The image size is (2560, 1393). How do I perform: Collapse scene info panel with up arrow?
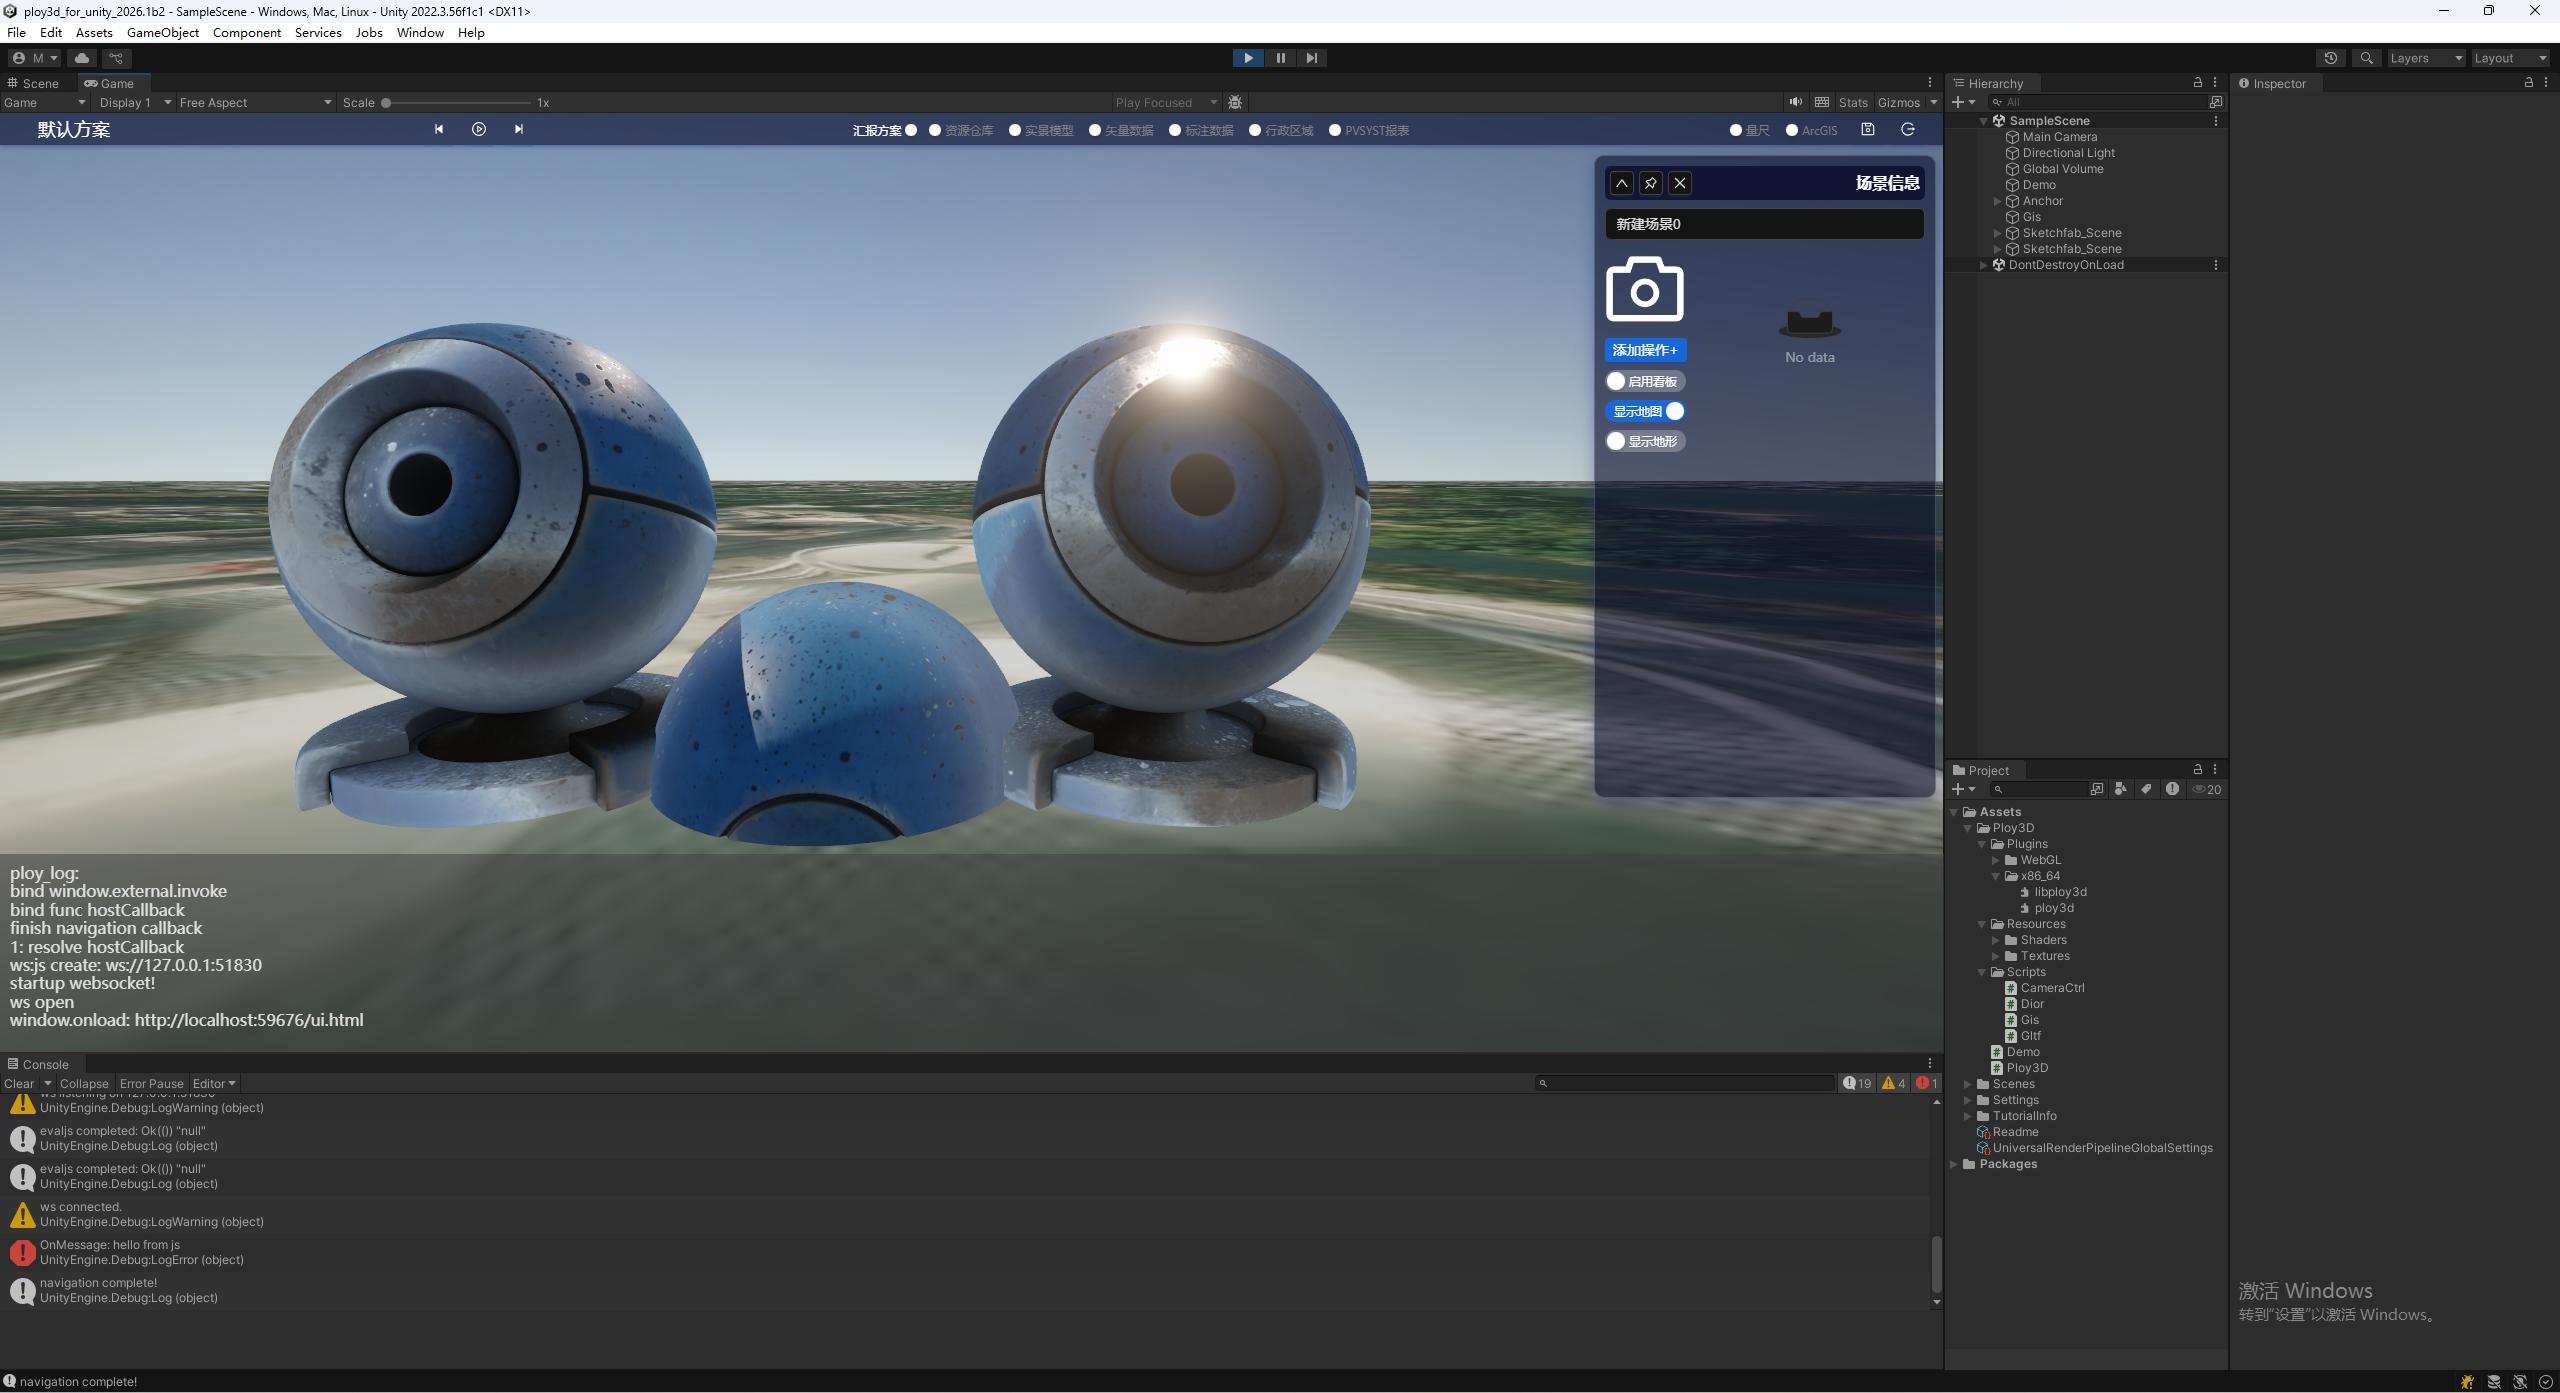1622,183
